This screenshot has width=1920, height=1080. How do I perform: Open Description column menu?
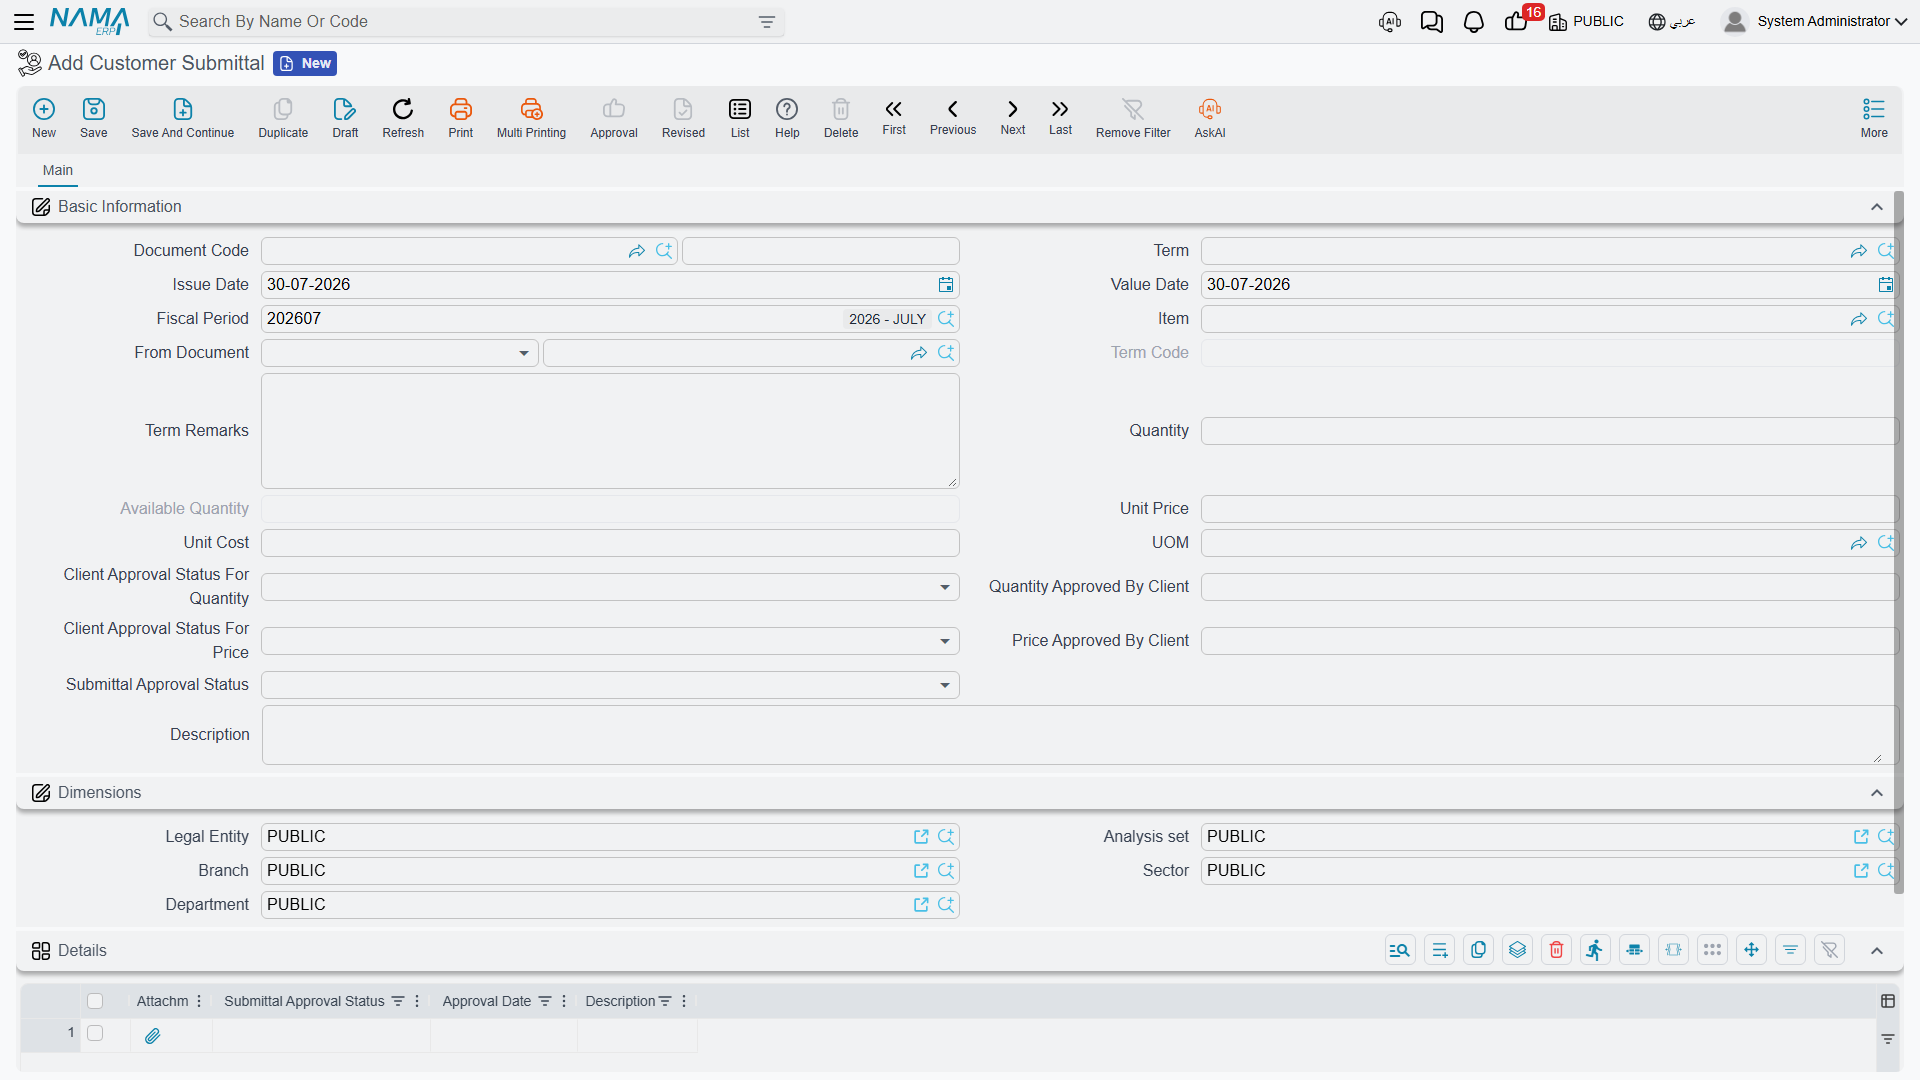point(684,1001)
